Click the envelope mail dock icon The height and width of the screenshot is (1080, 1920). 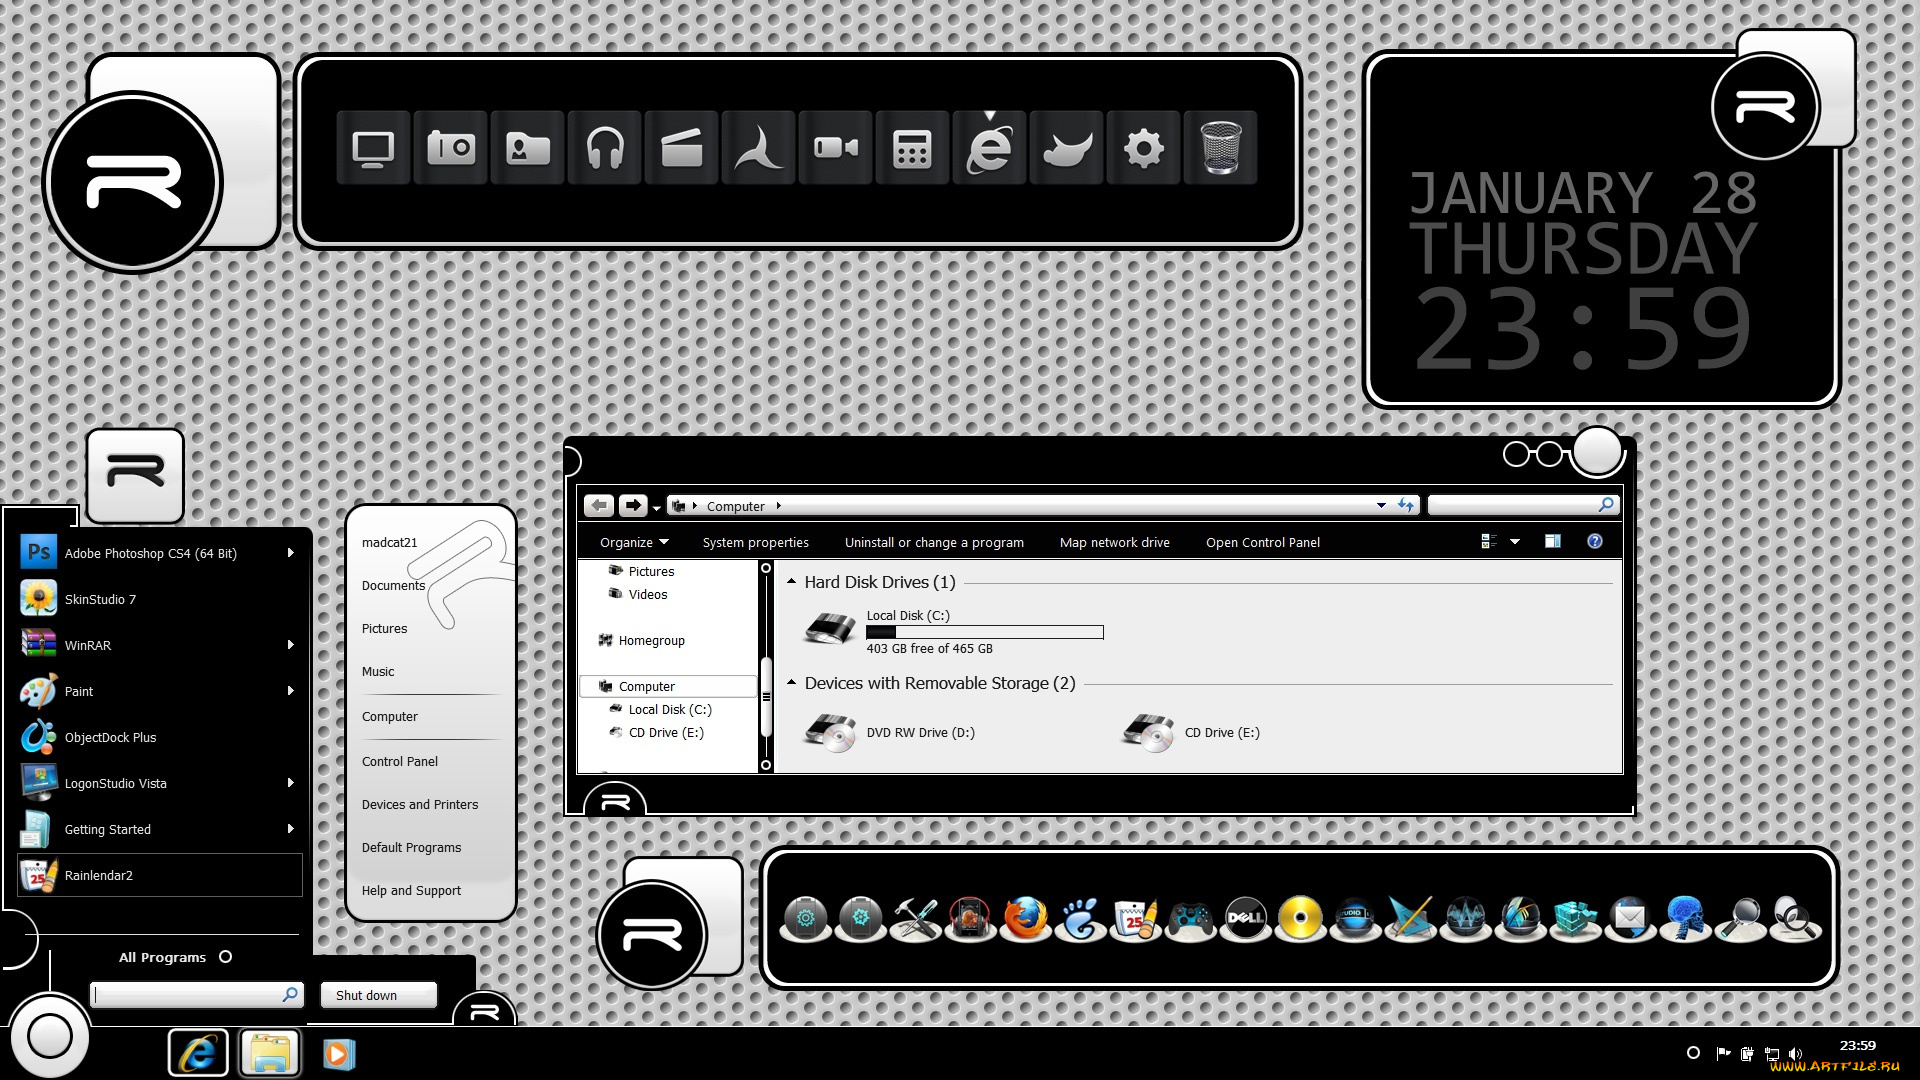pyautogui.click(x=1630, y=918)
